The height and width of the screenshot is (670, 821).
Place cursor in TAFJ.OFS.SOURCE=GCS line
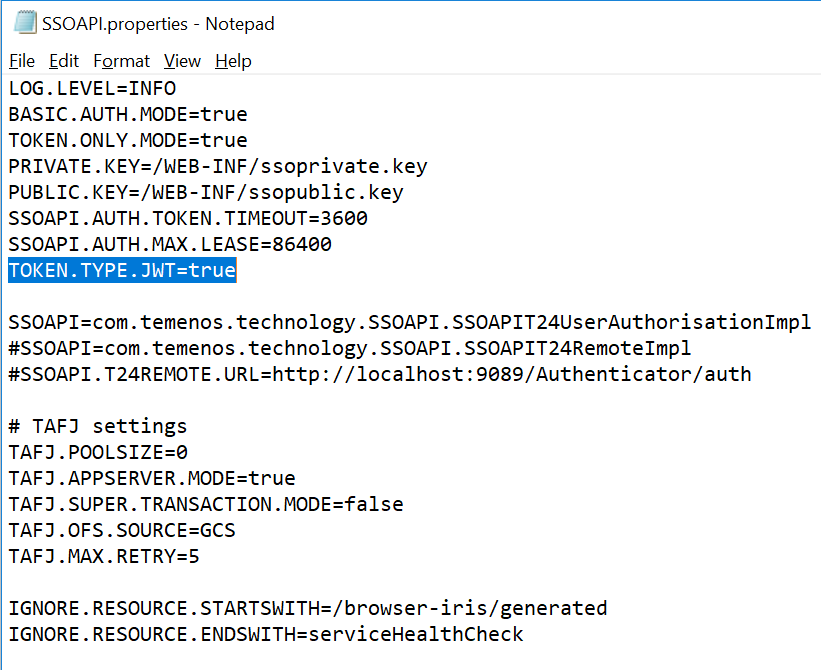(x=122, y=530)
